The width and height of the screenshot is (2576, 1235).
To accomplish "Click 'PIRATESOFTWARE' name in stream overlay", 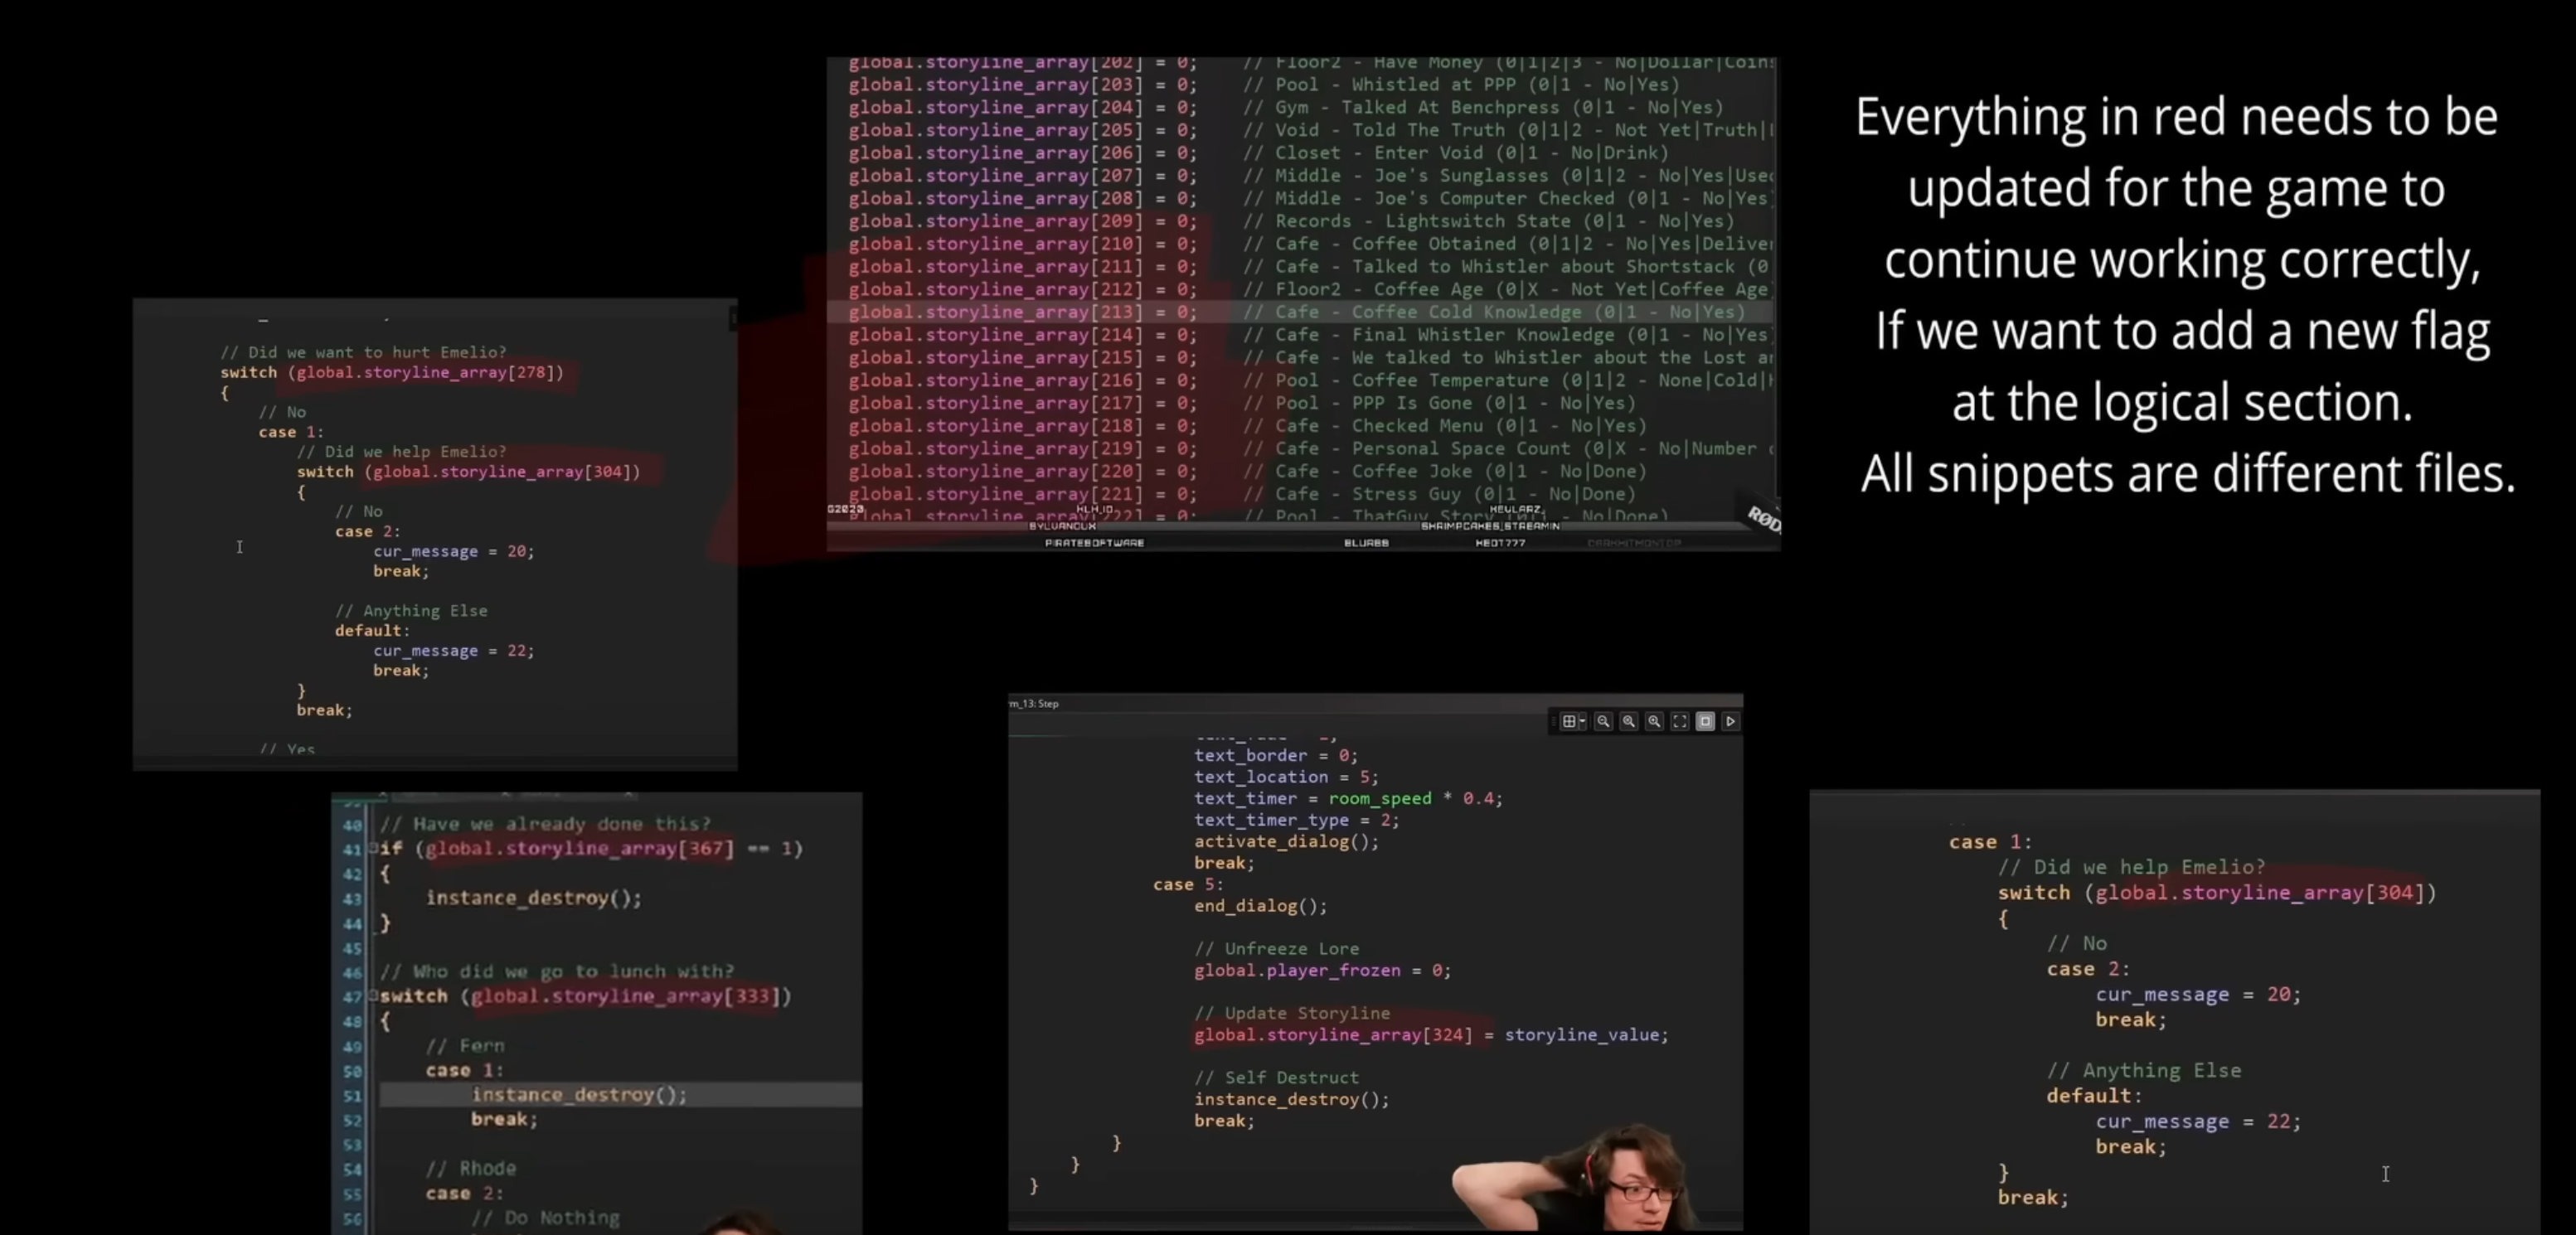I will (x=1094, y=542).
